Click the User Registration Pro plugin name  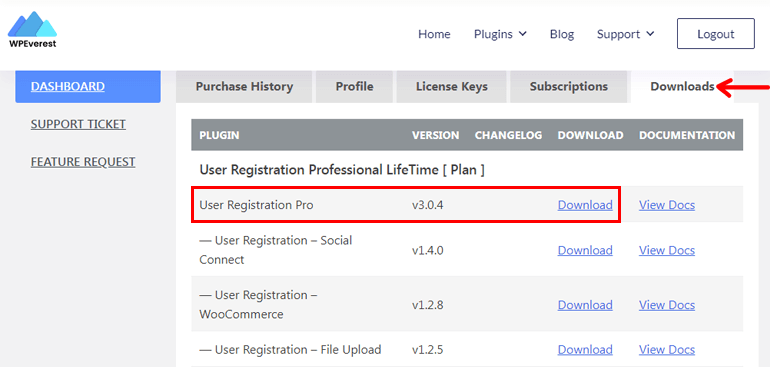(256, 205)
